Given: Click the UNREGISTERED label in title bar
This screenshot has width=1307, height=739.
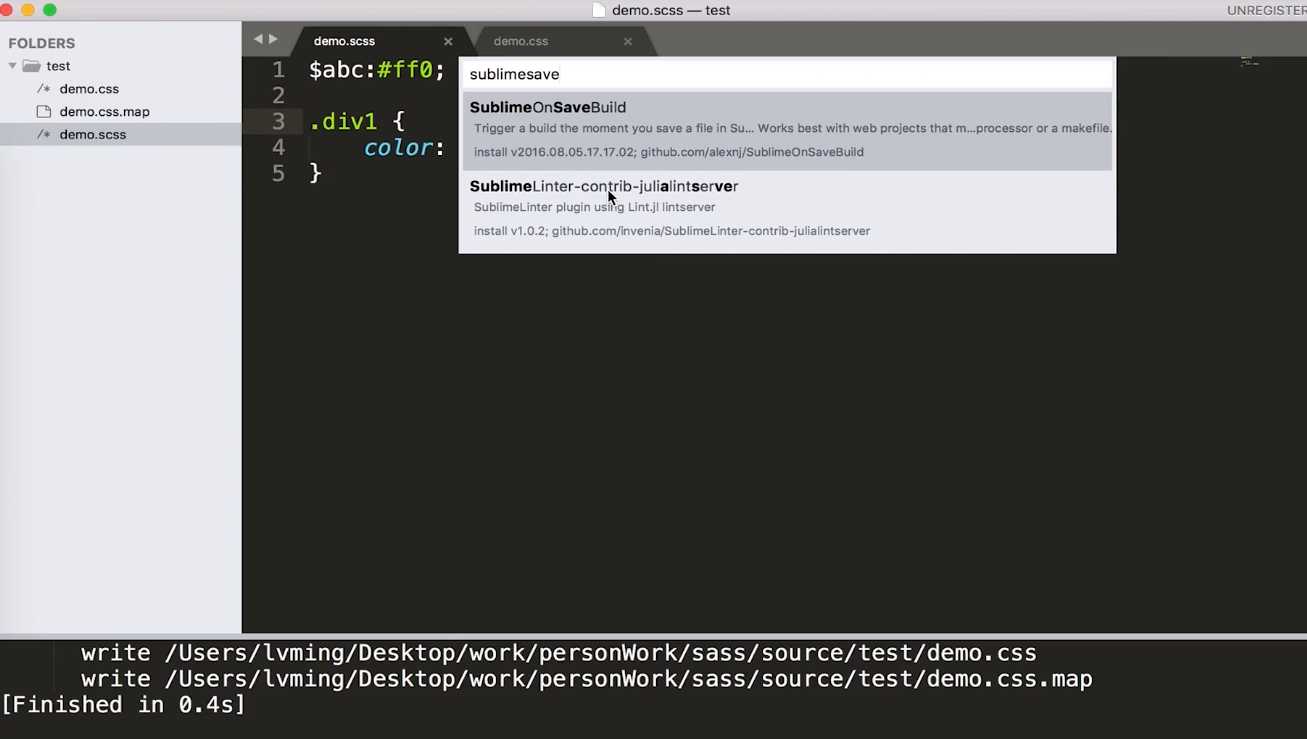Looking at the screenshot, I should pos(1267,10).
